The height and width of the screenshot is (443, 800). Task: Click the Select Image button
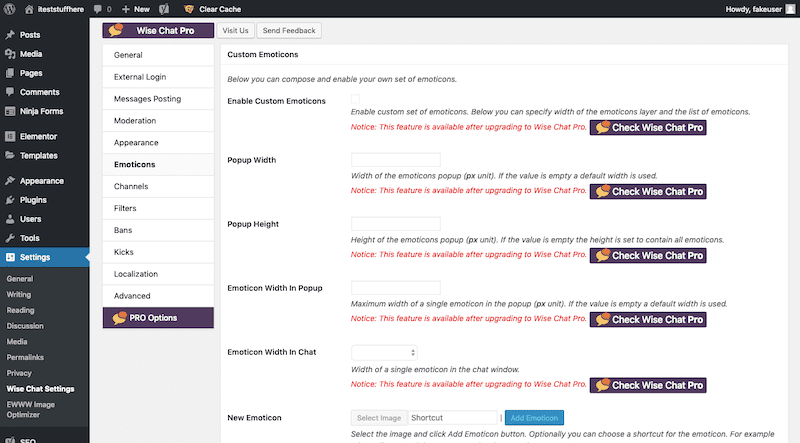coord(379,418)
